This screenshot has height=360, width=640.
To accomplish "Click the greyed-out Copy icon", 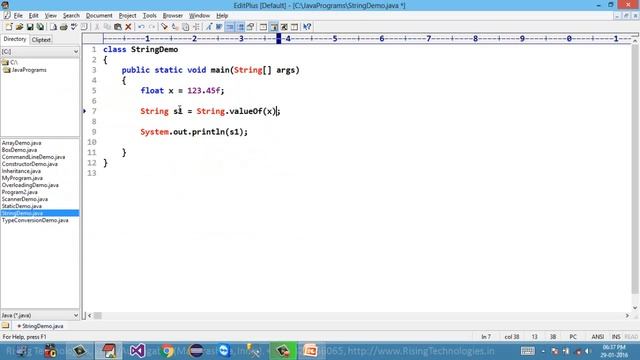I will point(107,27).
